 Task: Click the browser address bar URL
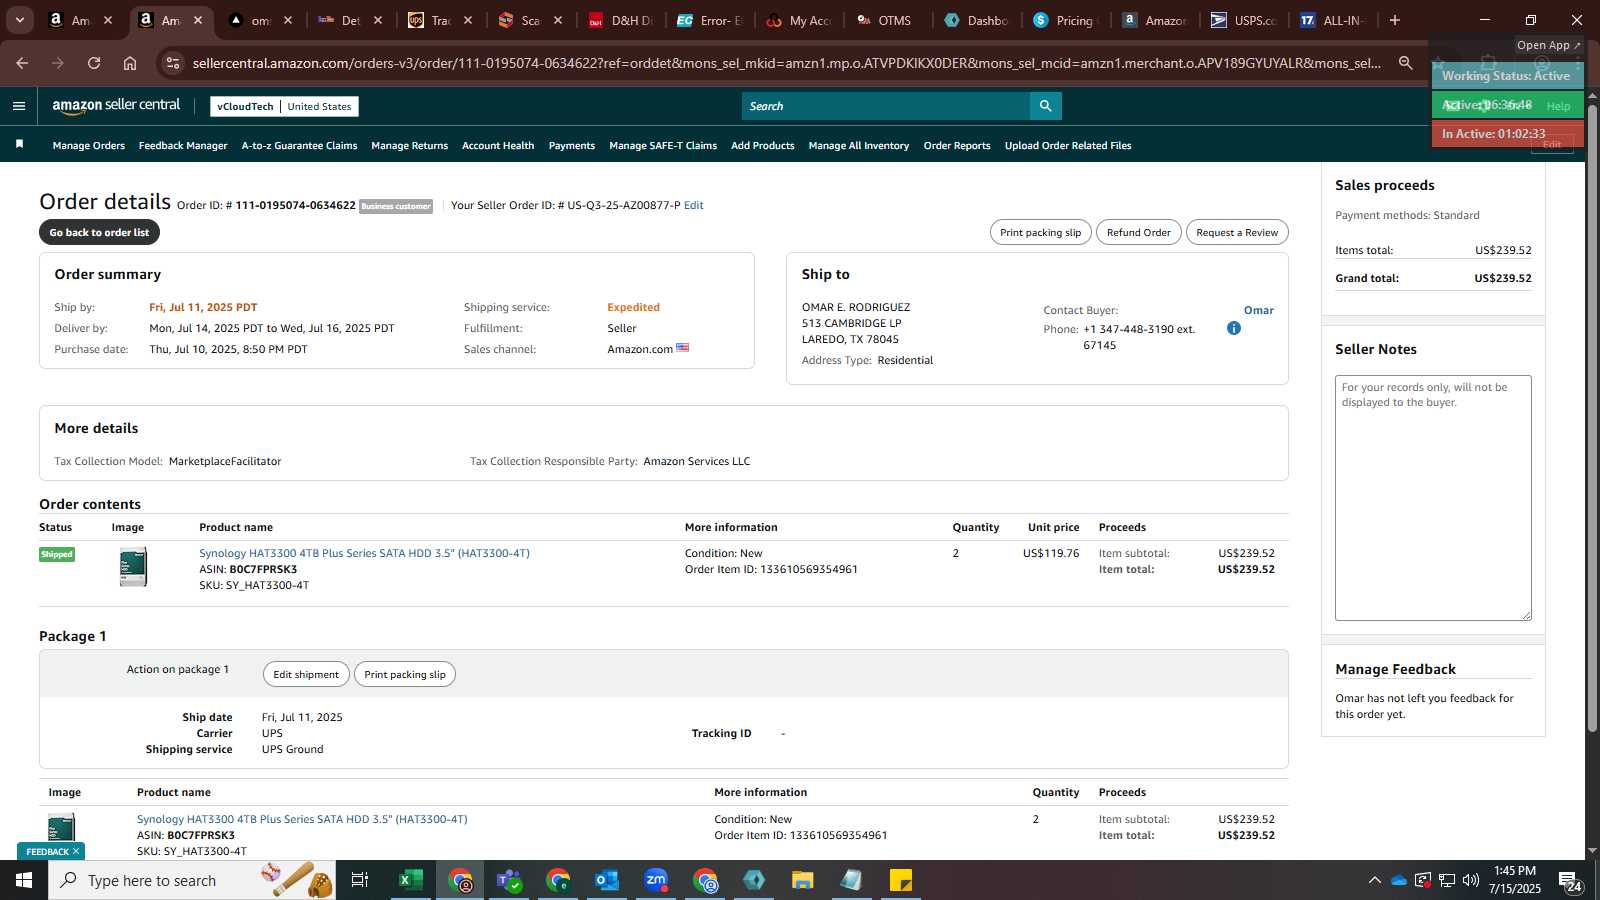tap(786, 63)
